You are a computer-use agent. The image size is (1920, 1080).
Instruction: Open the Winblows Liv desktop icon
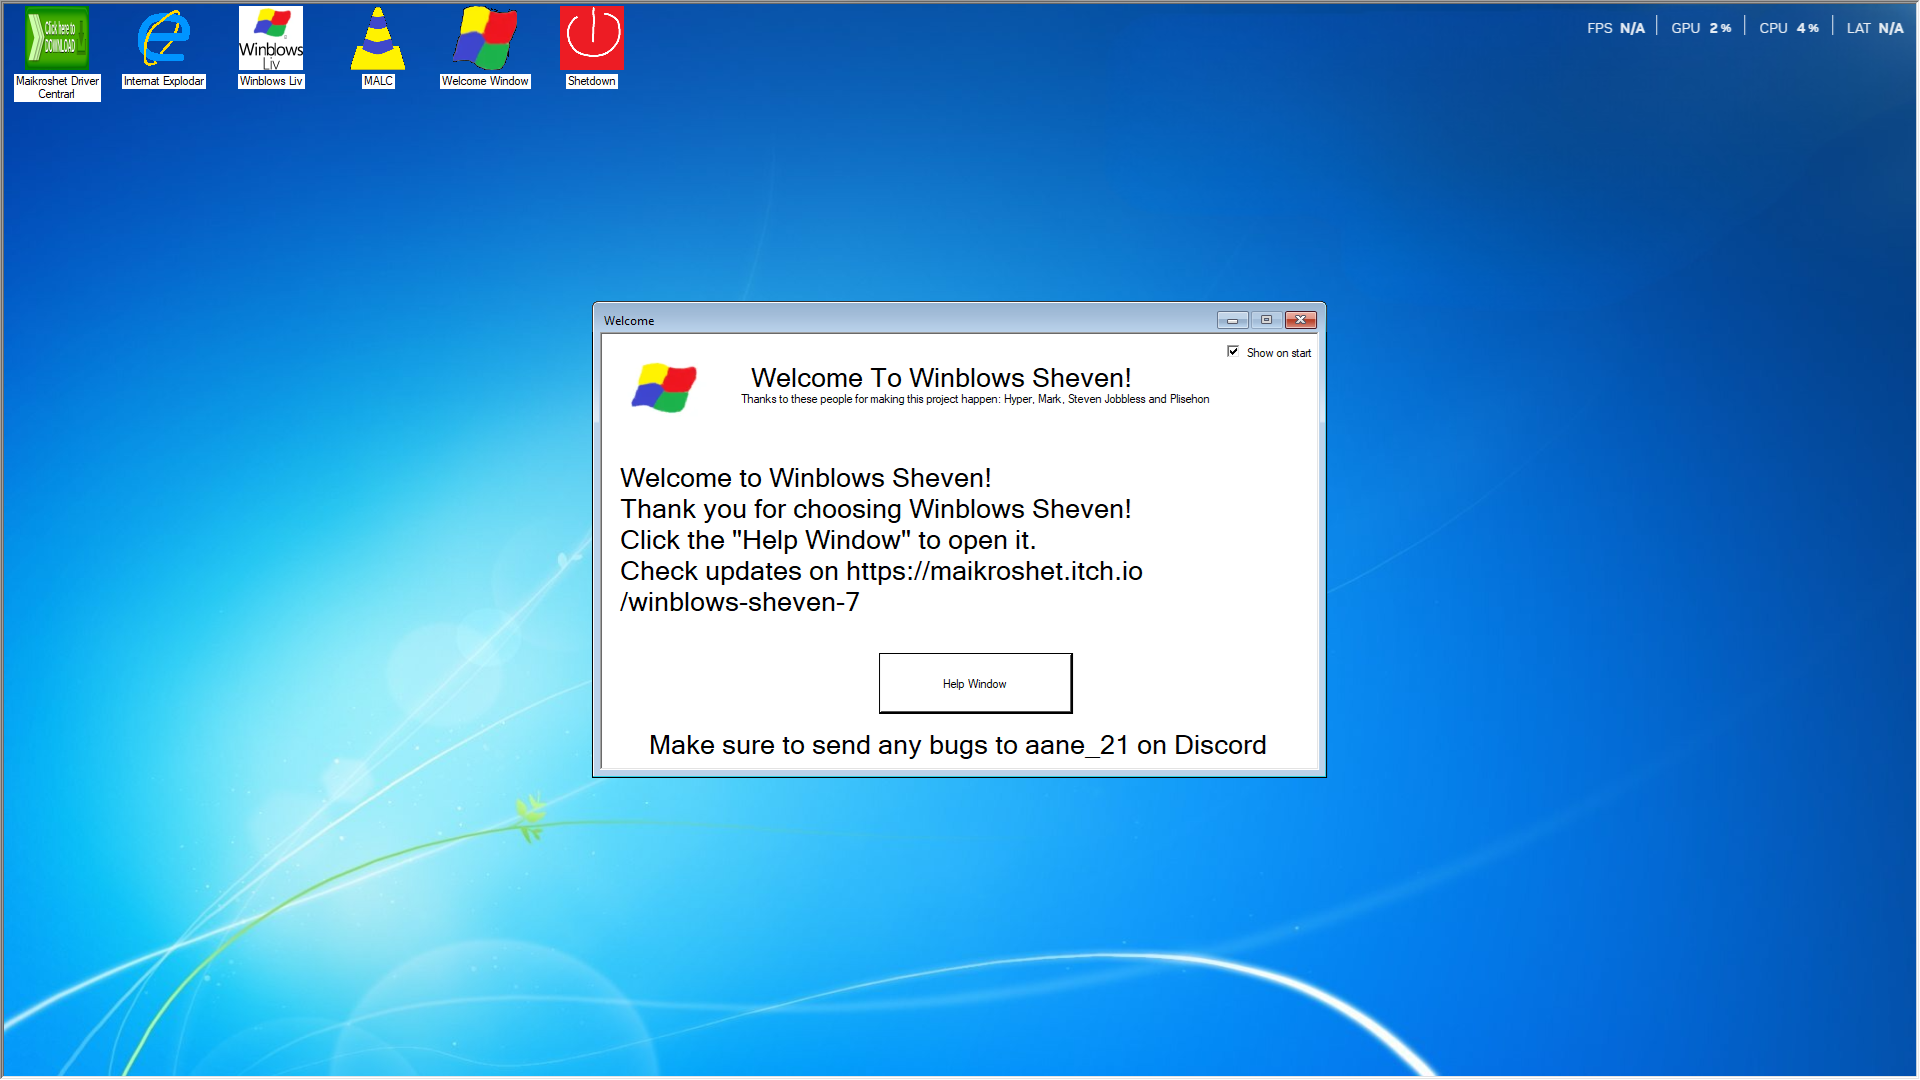pyautogui.click(x=271, y=39)
